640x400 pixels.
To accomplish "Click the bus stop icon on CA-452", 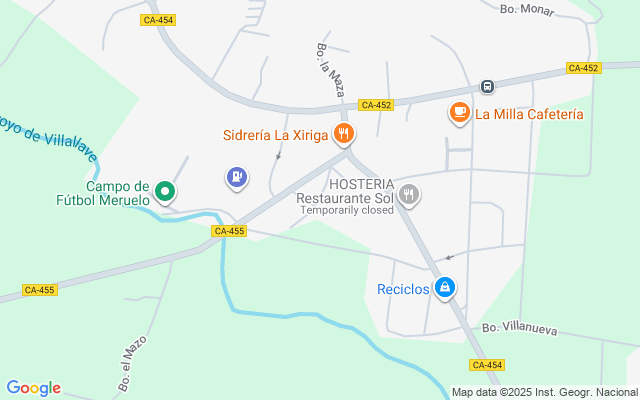I will (x=487, y=87).
